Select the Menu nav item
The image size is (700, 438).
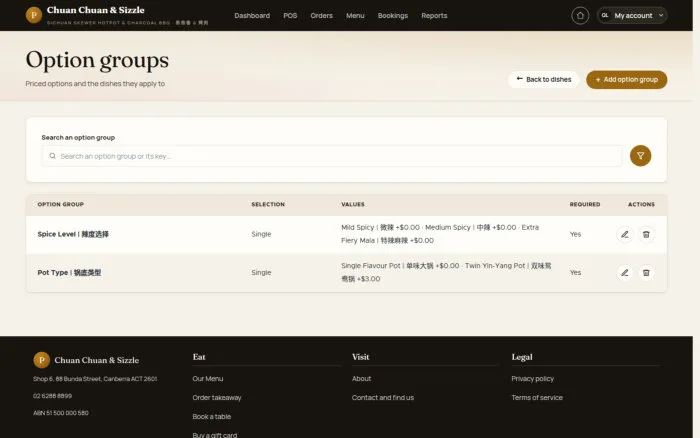(x=355, y=16)
